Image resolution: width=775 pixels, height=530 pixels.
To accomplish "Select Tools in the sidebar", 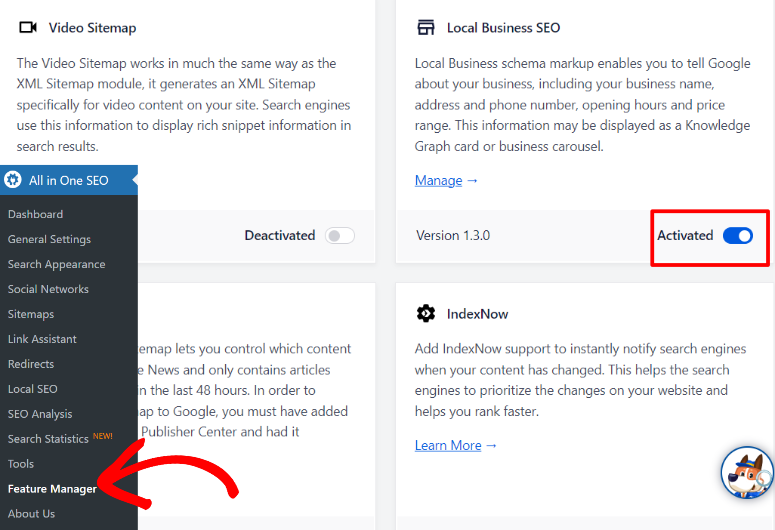I will [21, 464].
